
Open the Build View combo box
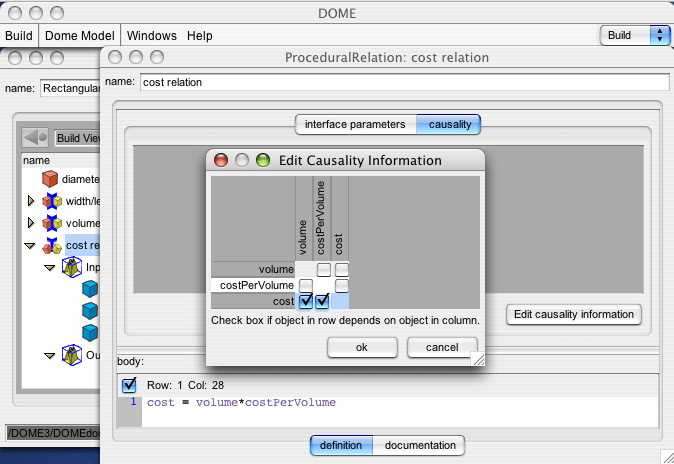coord(78,138)
